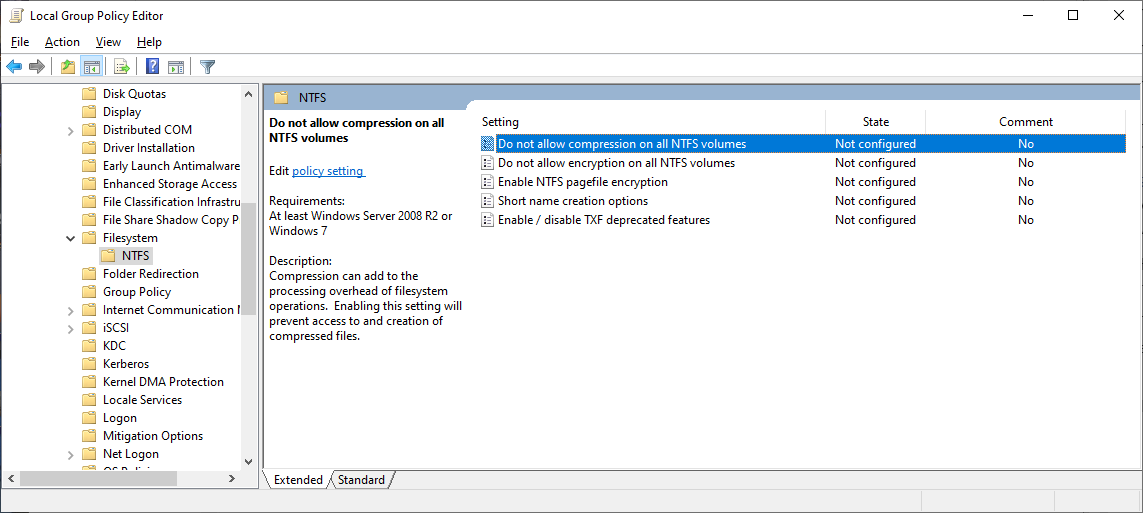This screenshot has height=513, width=1143.
Task: Click 'No' comment for Short name creation
Action: (1026, 200)
